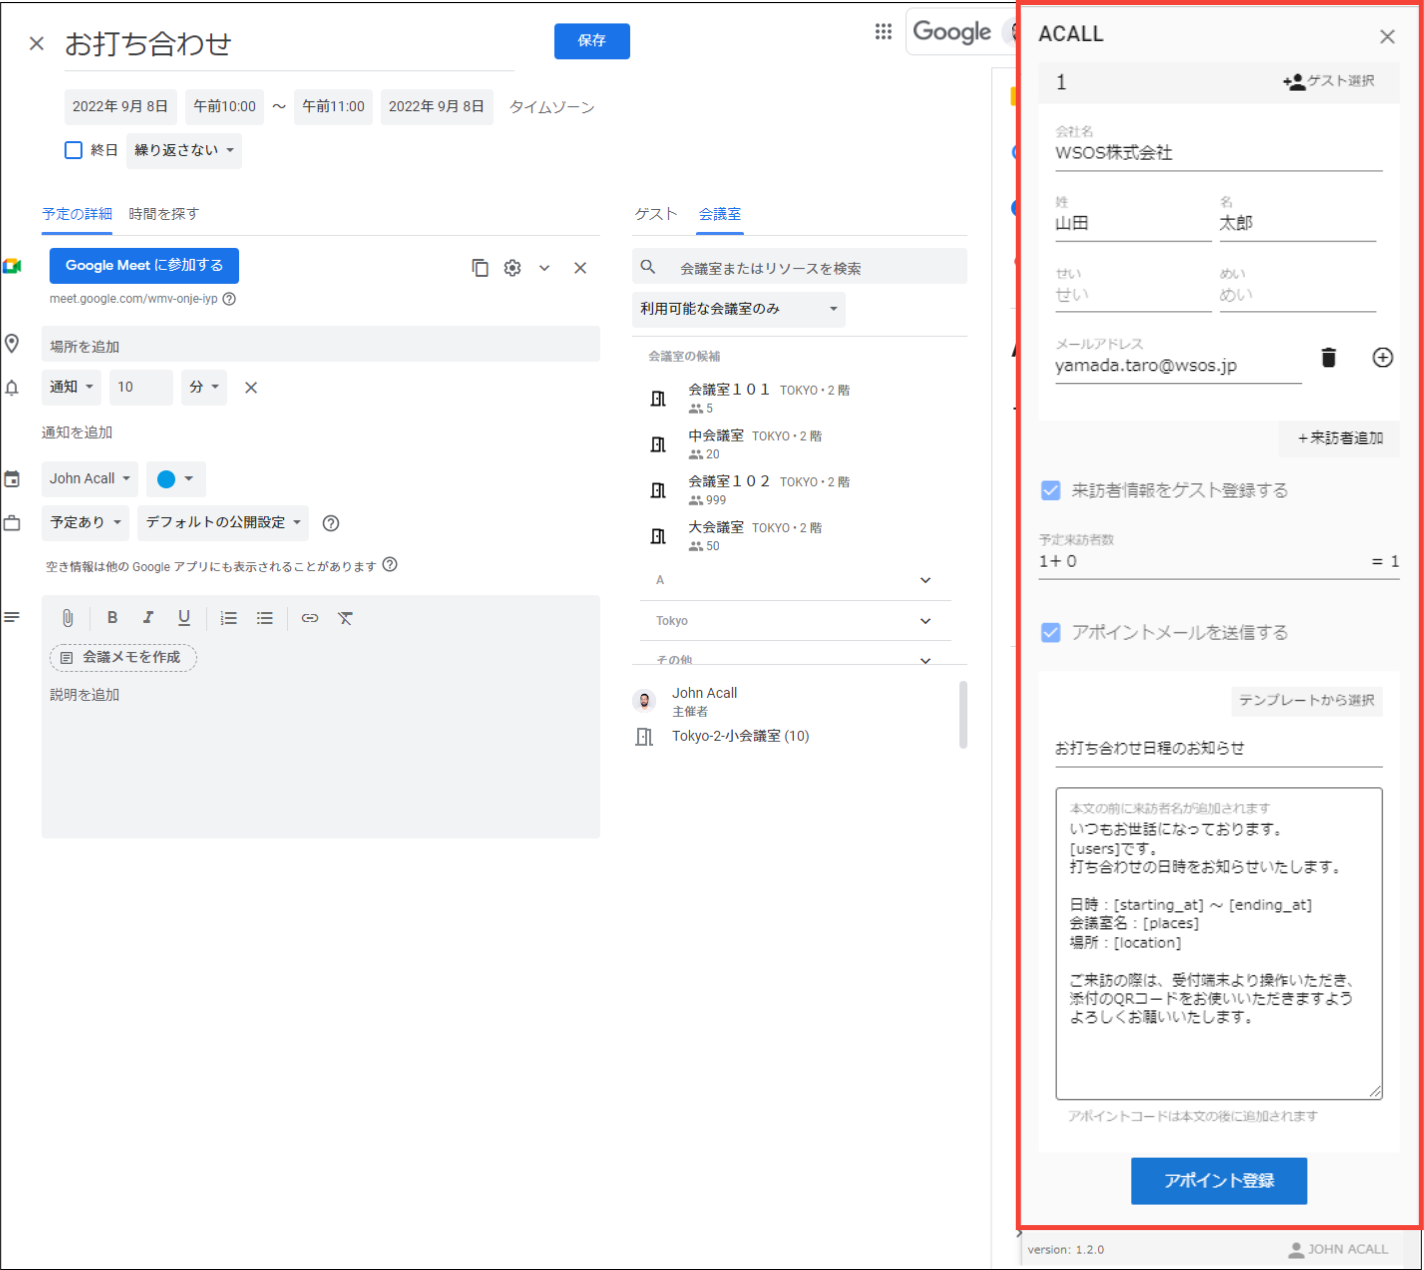Open the 予定あり availability dropdown
This screenshot has height=1270, width=1424.
[x=85, y=522]
